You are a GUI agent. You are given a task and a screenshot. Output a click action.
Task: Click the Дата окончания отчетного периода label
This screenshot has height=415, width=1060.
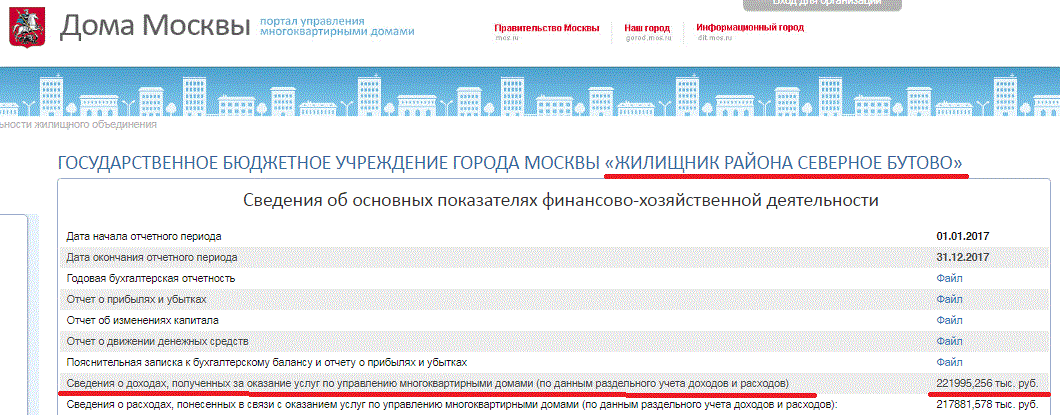[151, 258]
